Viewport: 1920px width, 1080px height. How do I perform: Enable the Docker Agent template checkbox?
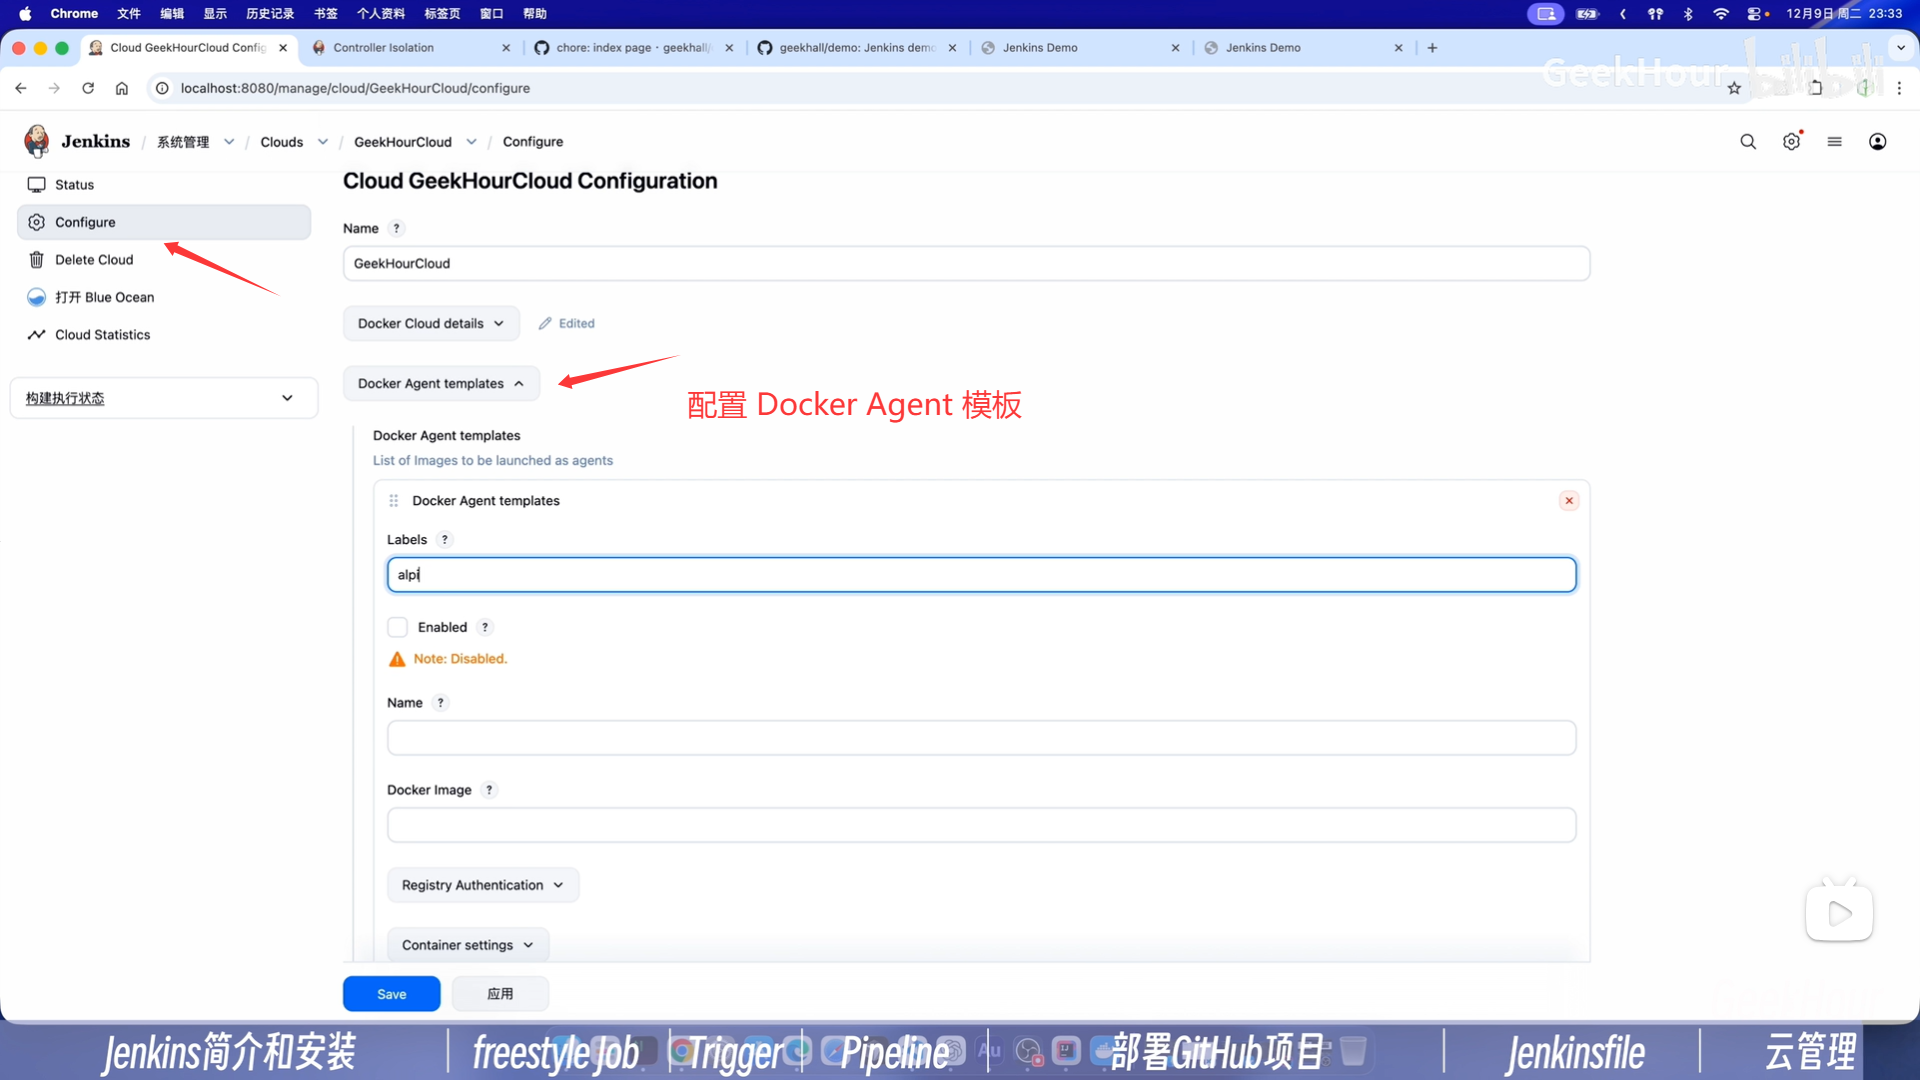pyautogui.click(x=397, y=627)
